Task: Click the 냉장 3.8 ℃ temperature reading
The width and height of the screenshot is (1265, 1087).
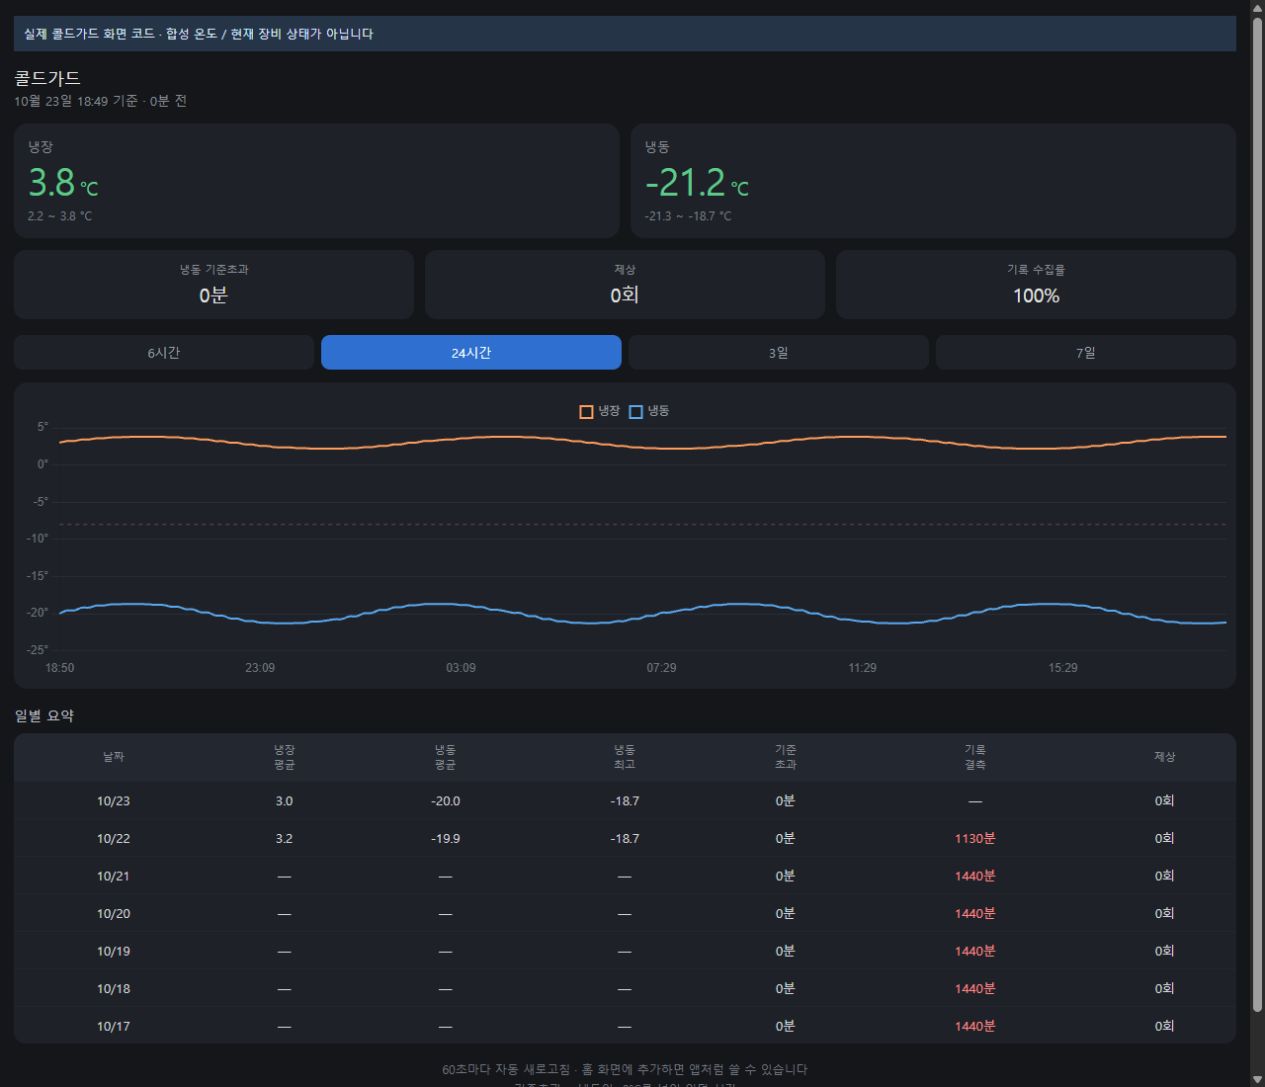Action: click(63, 183)
